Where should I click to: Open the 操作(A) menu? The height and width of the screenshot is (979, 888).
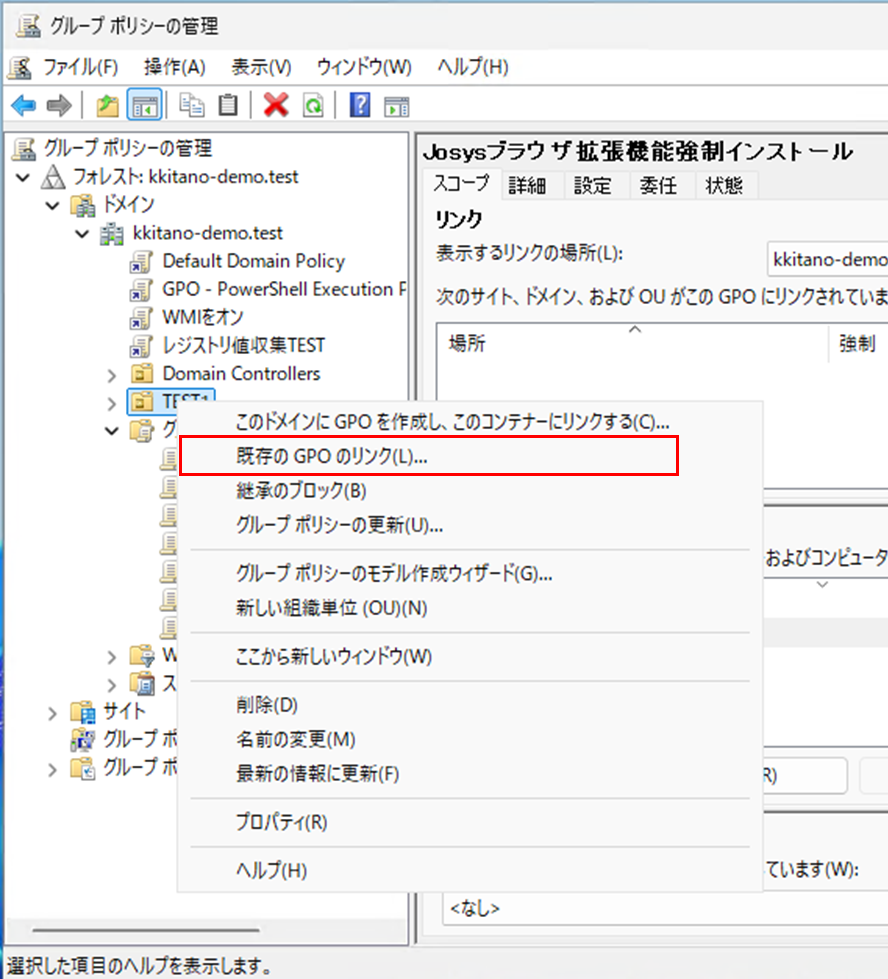tap(174, 67)
